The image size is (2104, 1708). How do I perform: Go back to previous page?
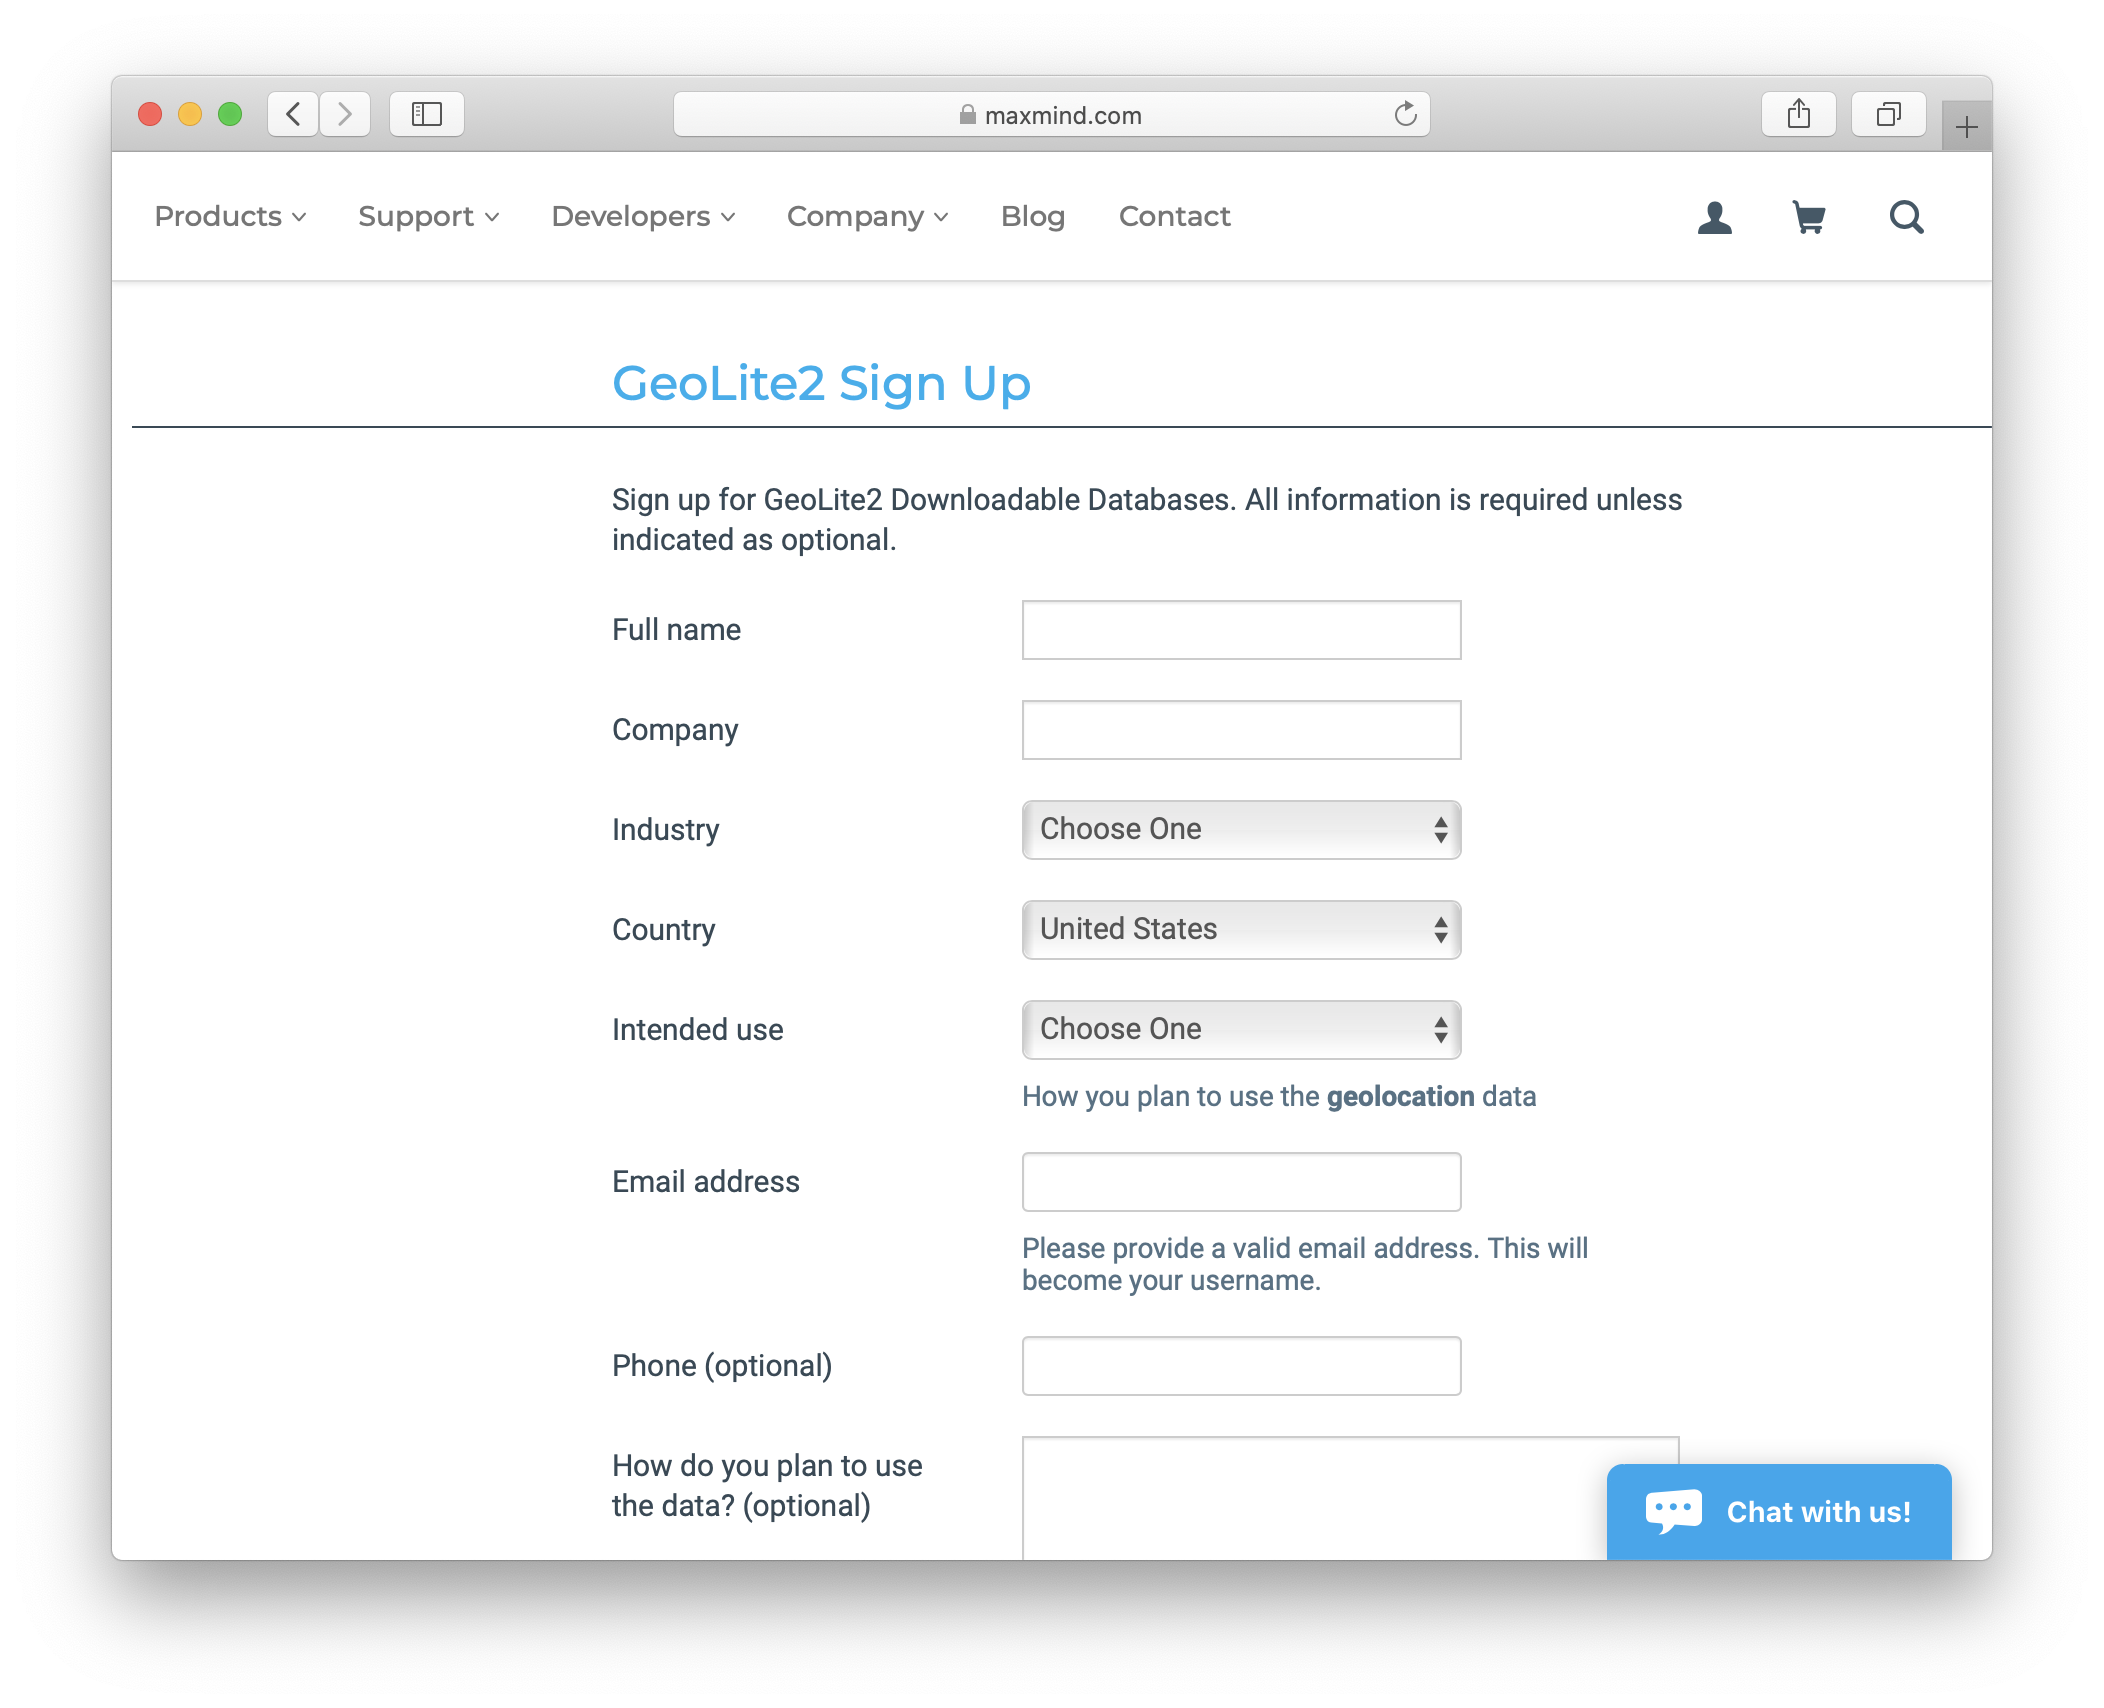(x=294, y=114)
